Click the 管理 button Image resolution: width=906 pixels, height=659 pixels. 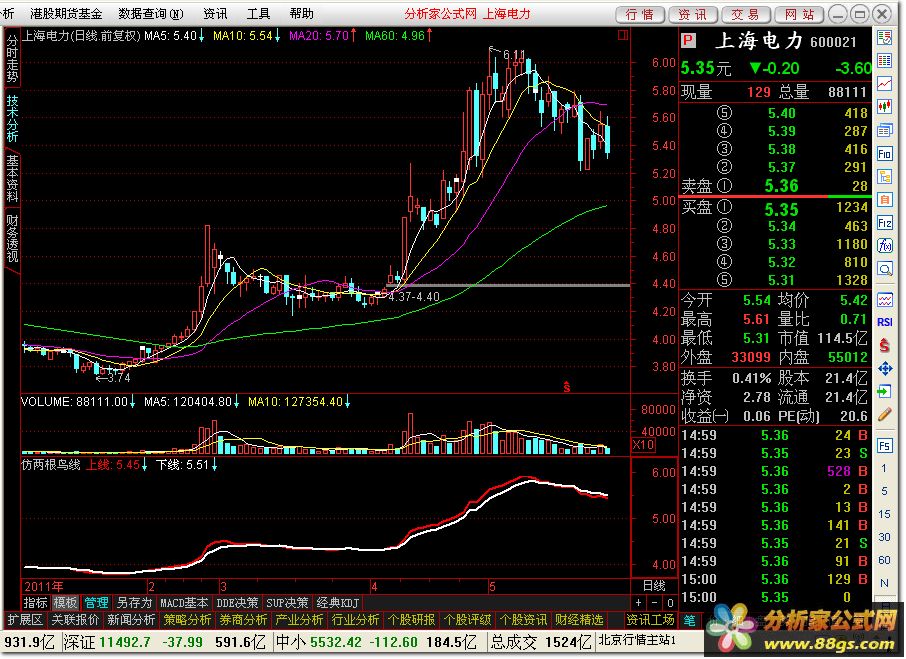point(96,603)
